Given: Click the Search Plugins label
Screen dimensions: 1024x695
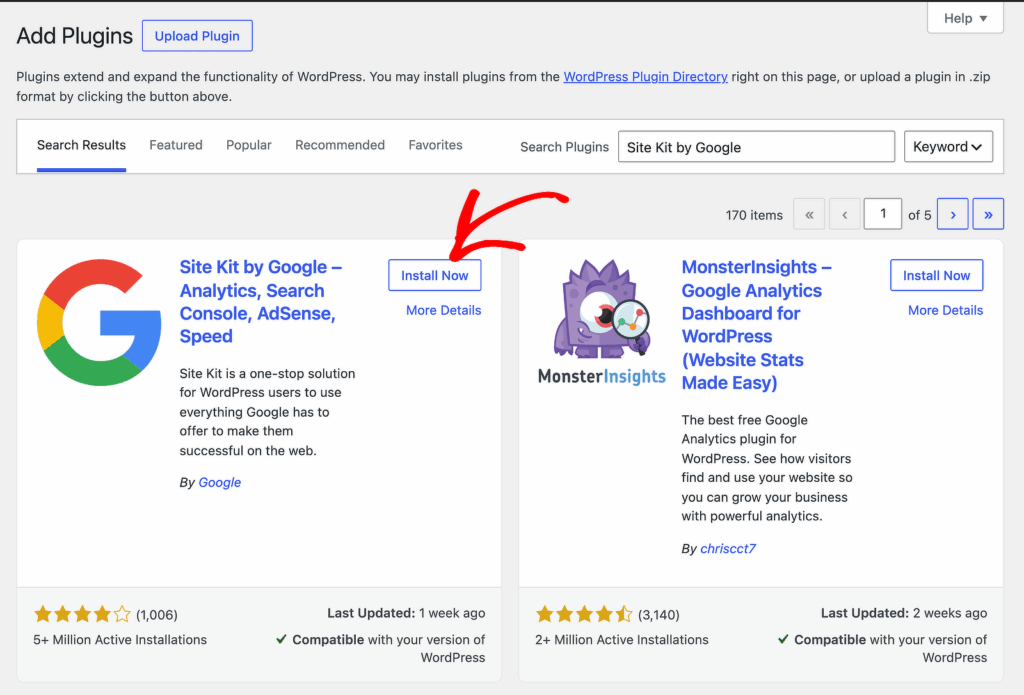Looking at the screenshot, I should [x=564, y=147].
